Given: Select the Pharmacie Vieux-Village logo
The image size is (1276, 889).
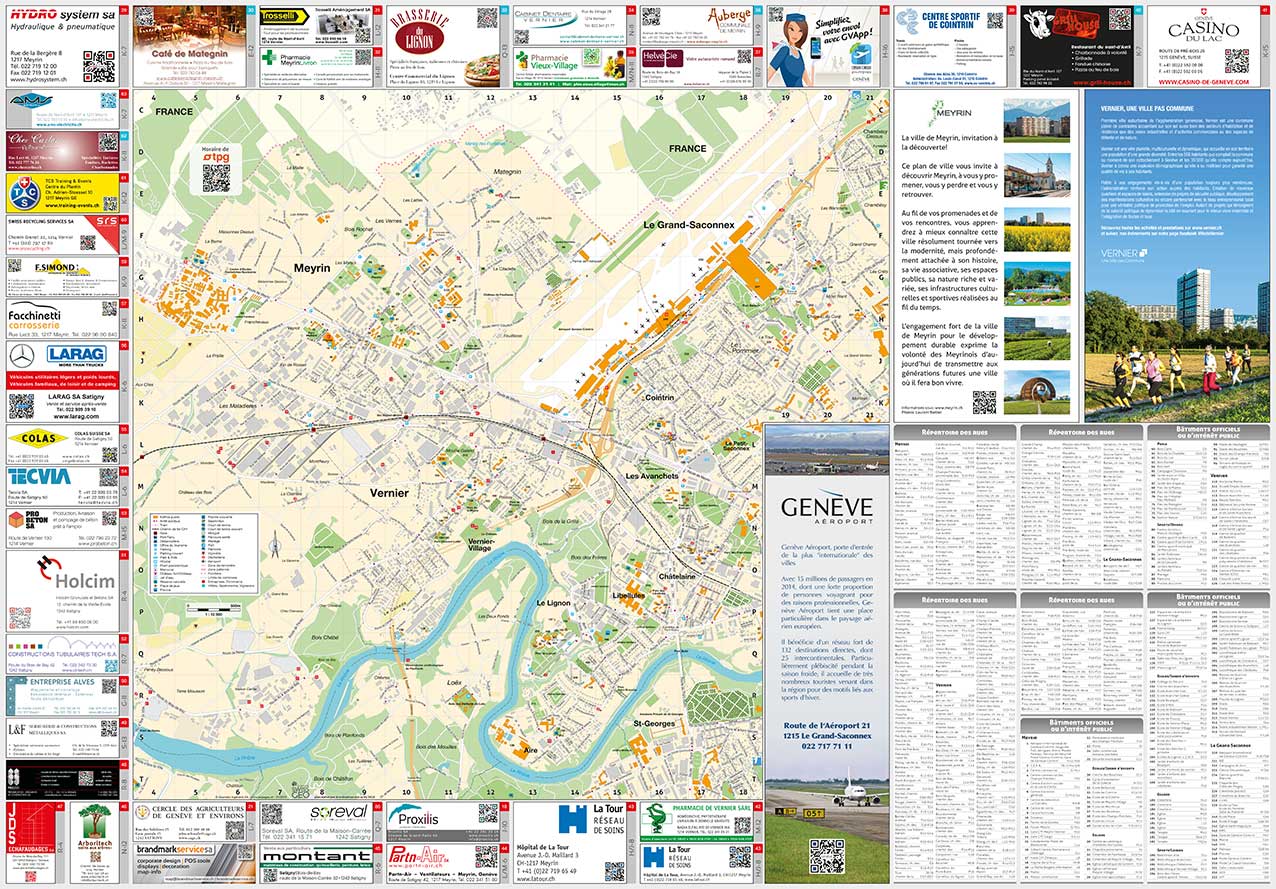Looking at the screenshot, I should tap(549, 63).
